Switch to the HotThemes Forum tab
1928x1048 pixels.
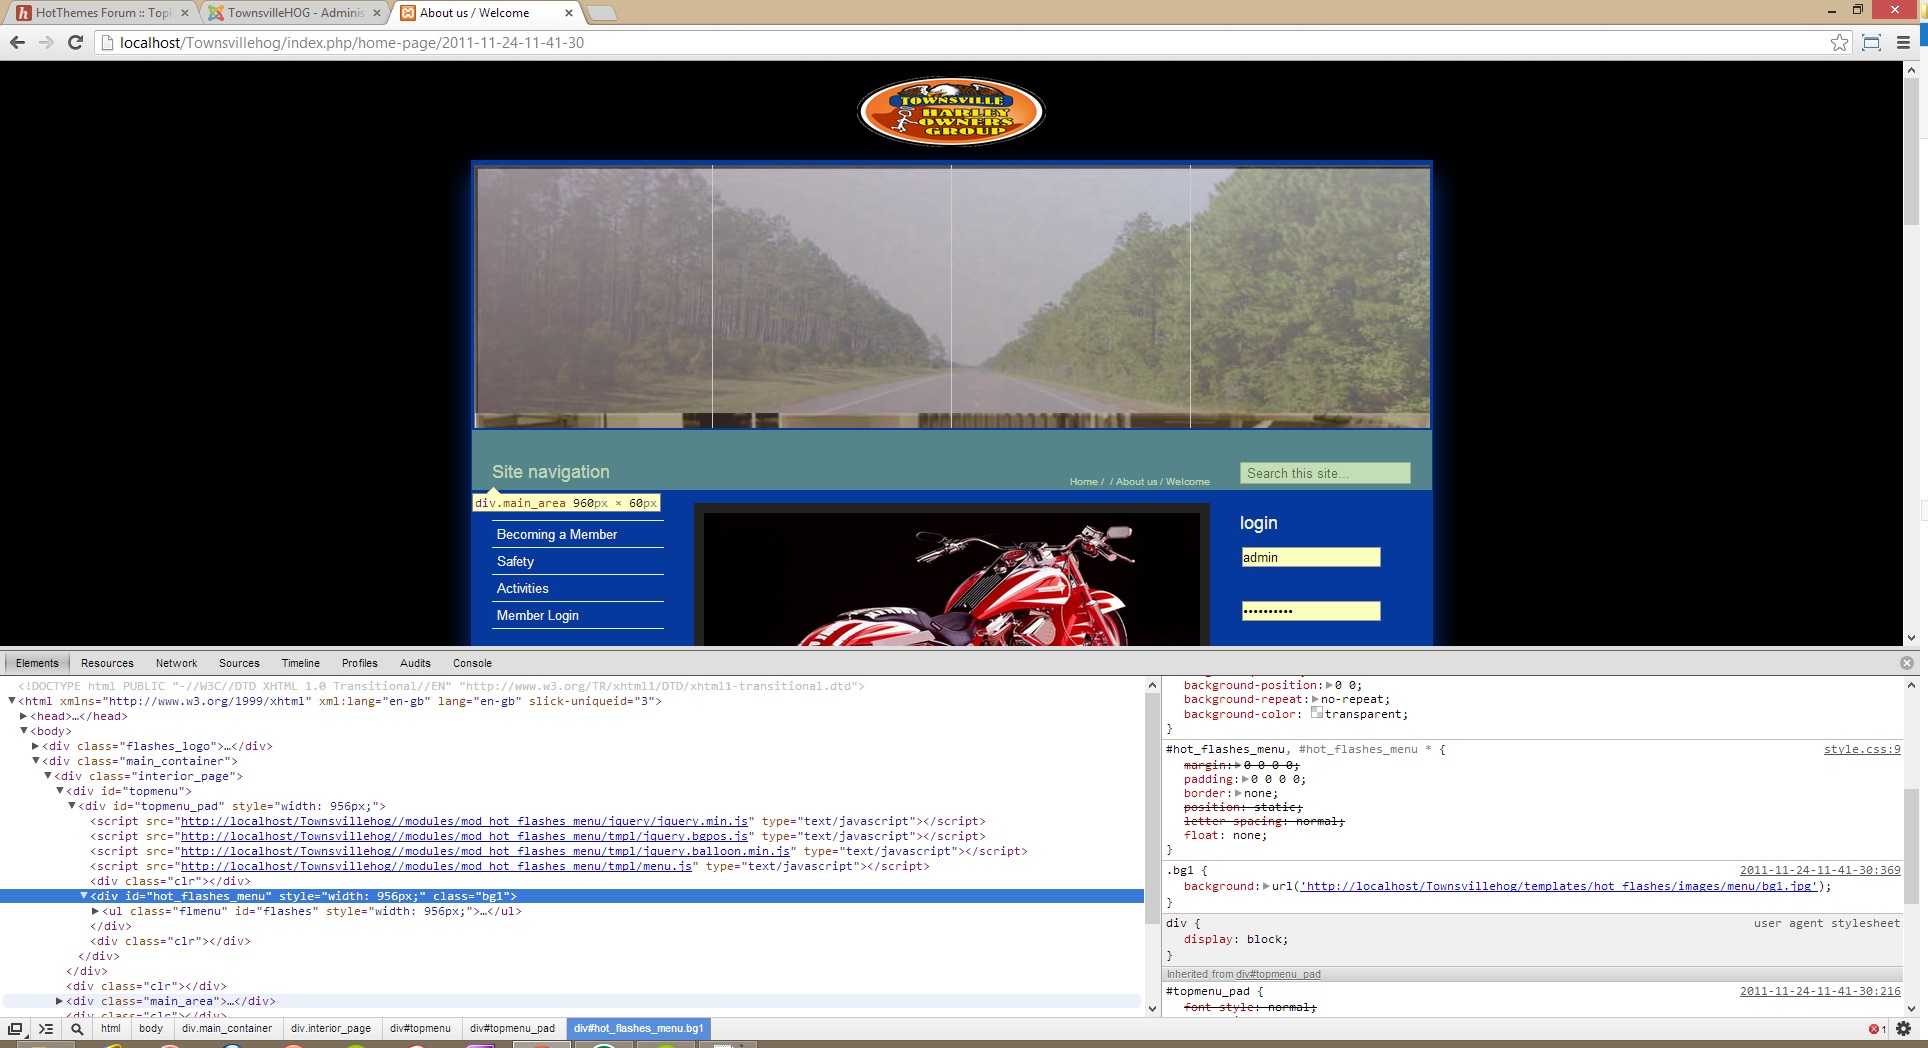[102, 13]
